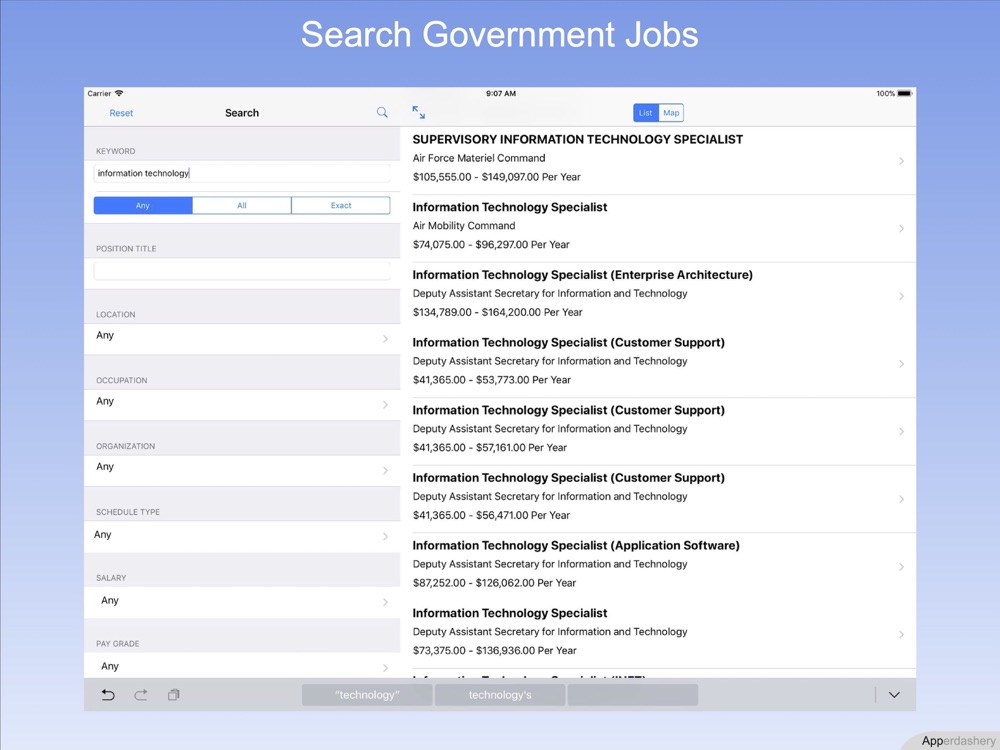Switch results to Map view
Screen dimensions: 1000x750
(671, 113)
